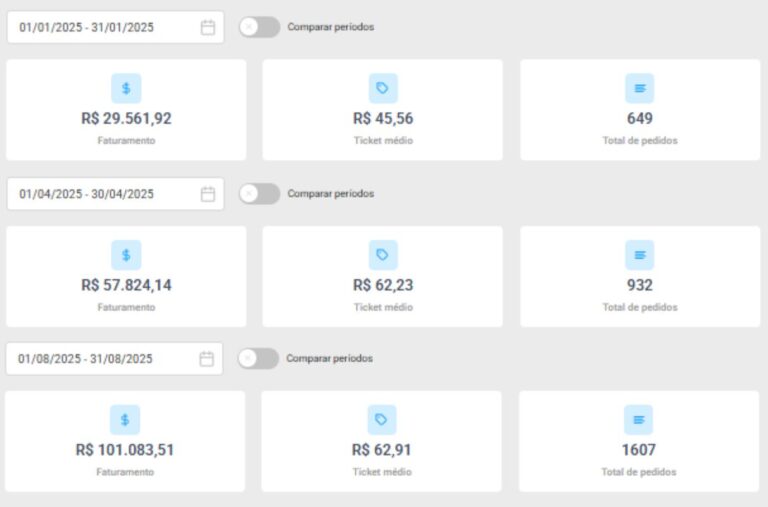Screen dimensions: 768x507
Task: Click tag icon above R$ 62,23
Action: click(x=382, y=255)
